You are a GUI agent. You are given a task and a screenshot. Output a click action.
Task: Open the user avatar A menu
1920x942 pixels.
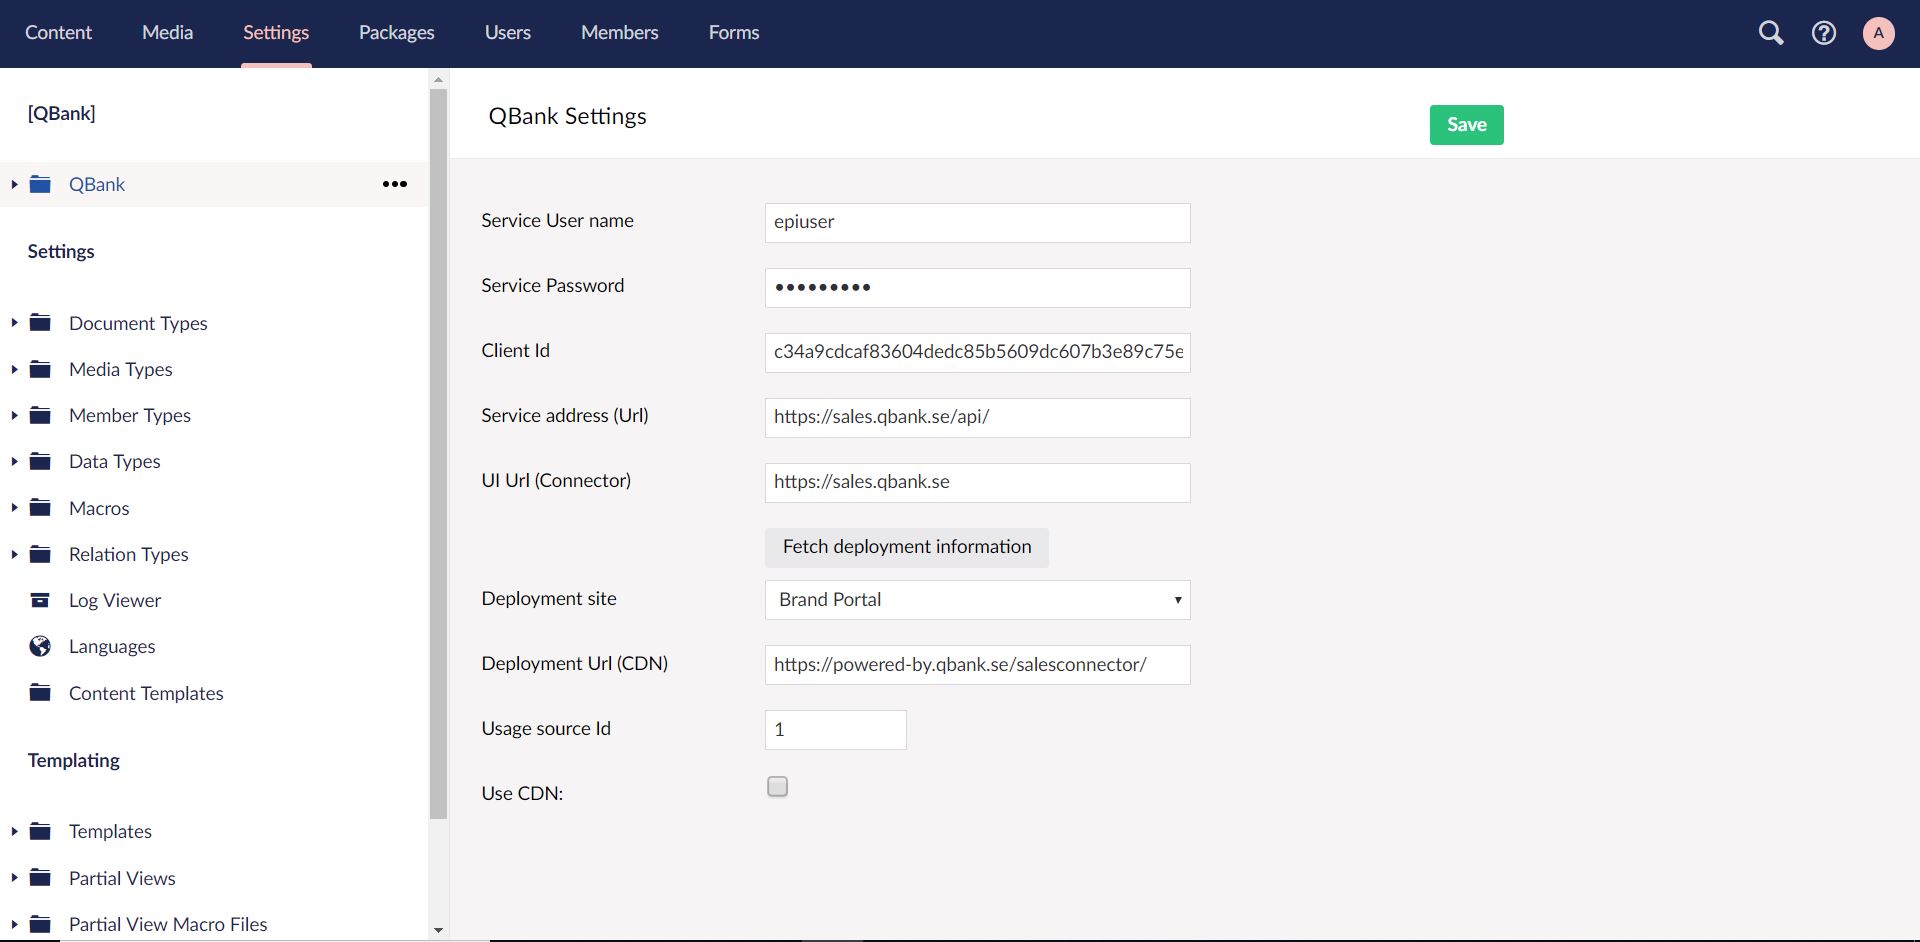[1878, 33]
